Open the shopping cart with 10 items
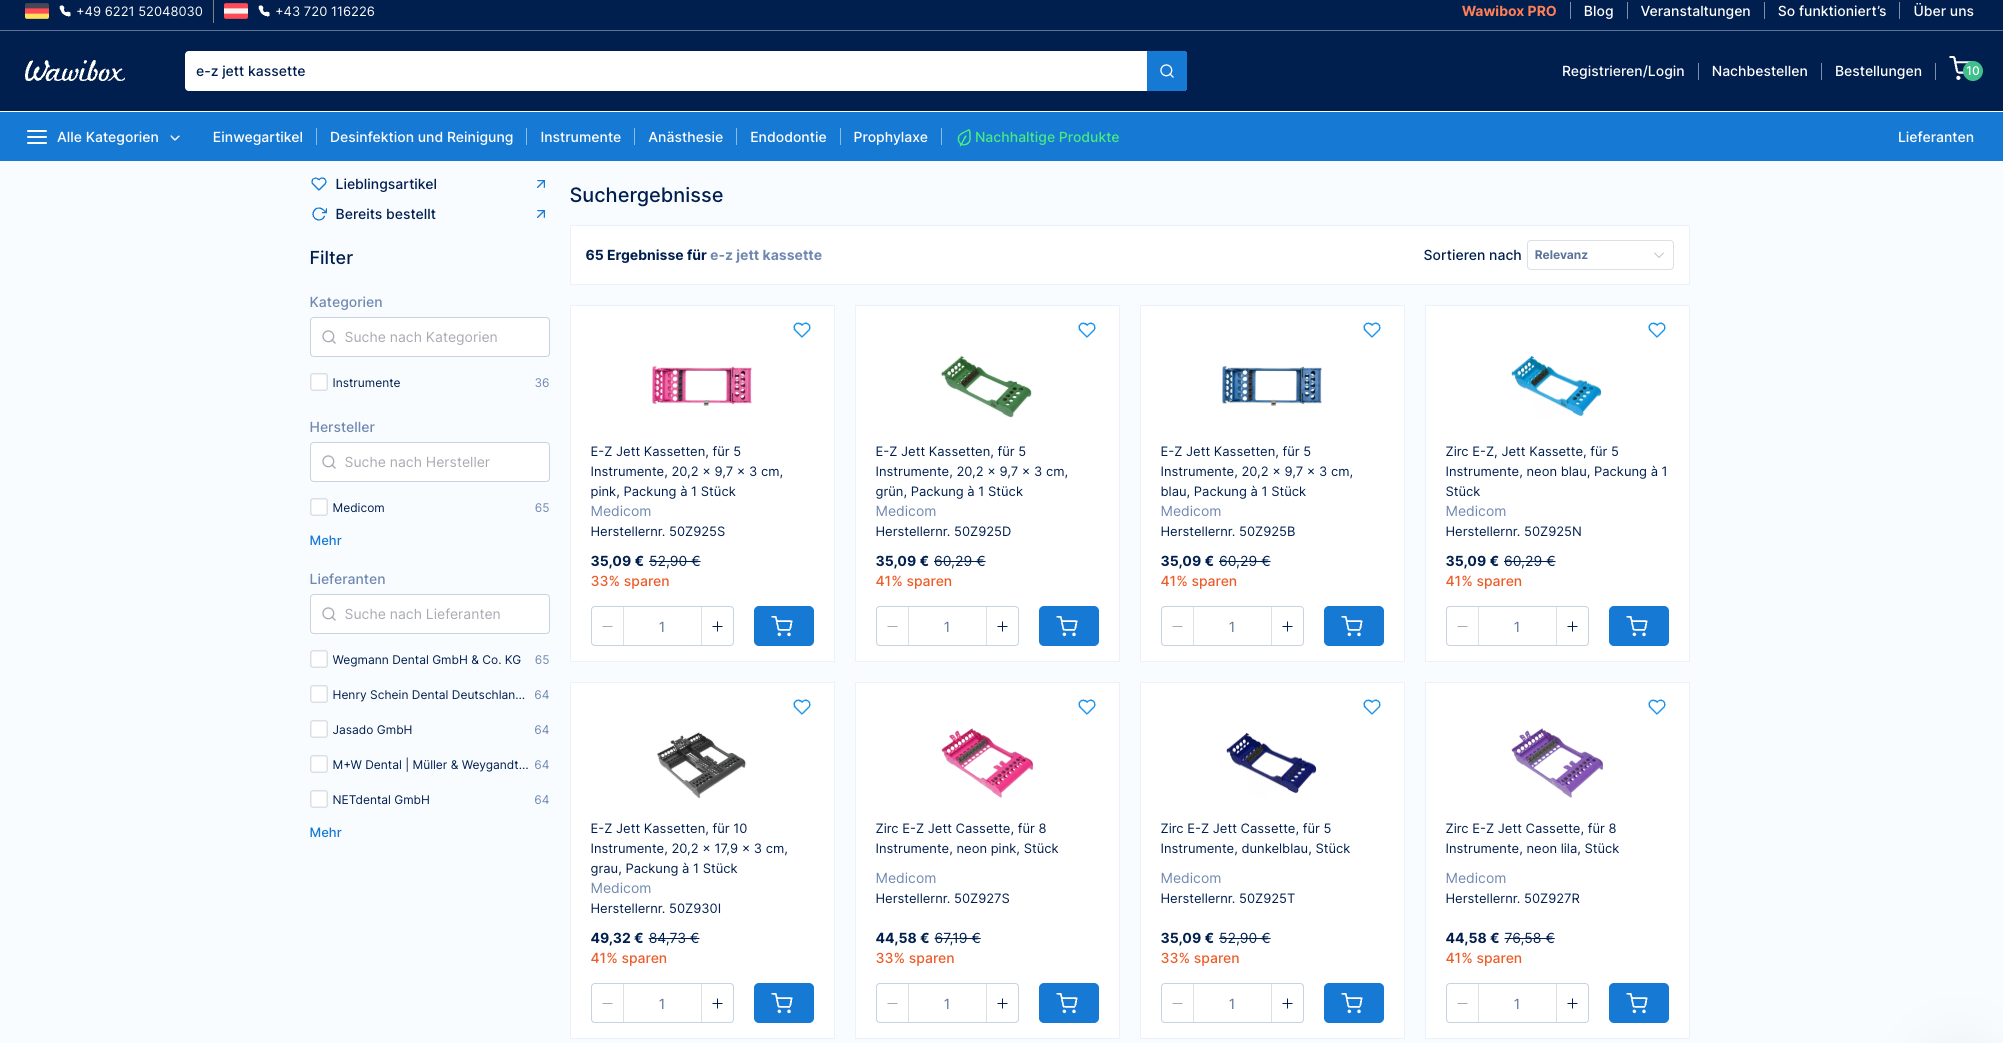 tap(1965, 70)
